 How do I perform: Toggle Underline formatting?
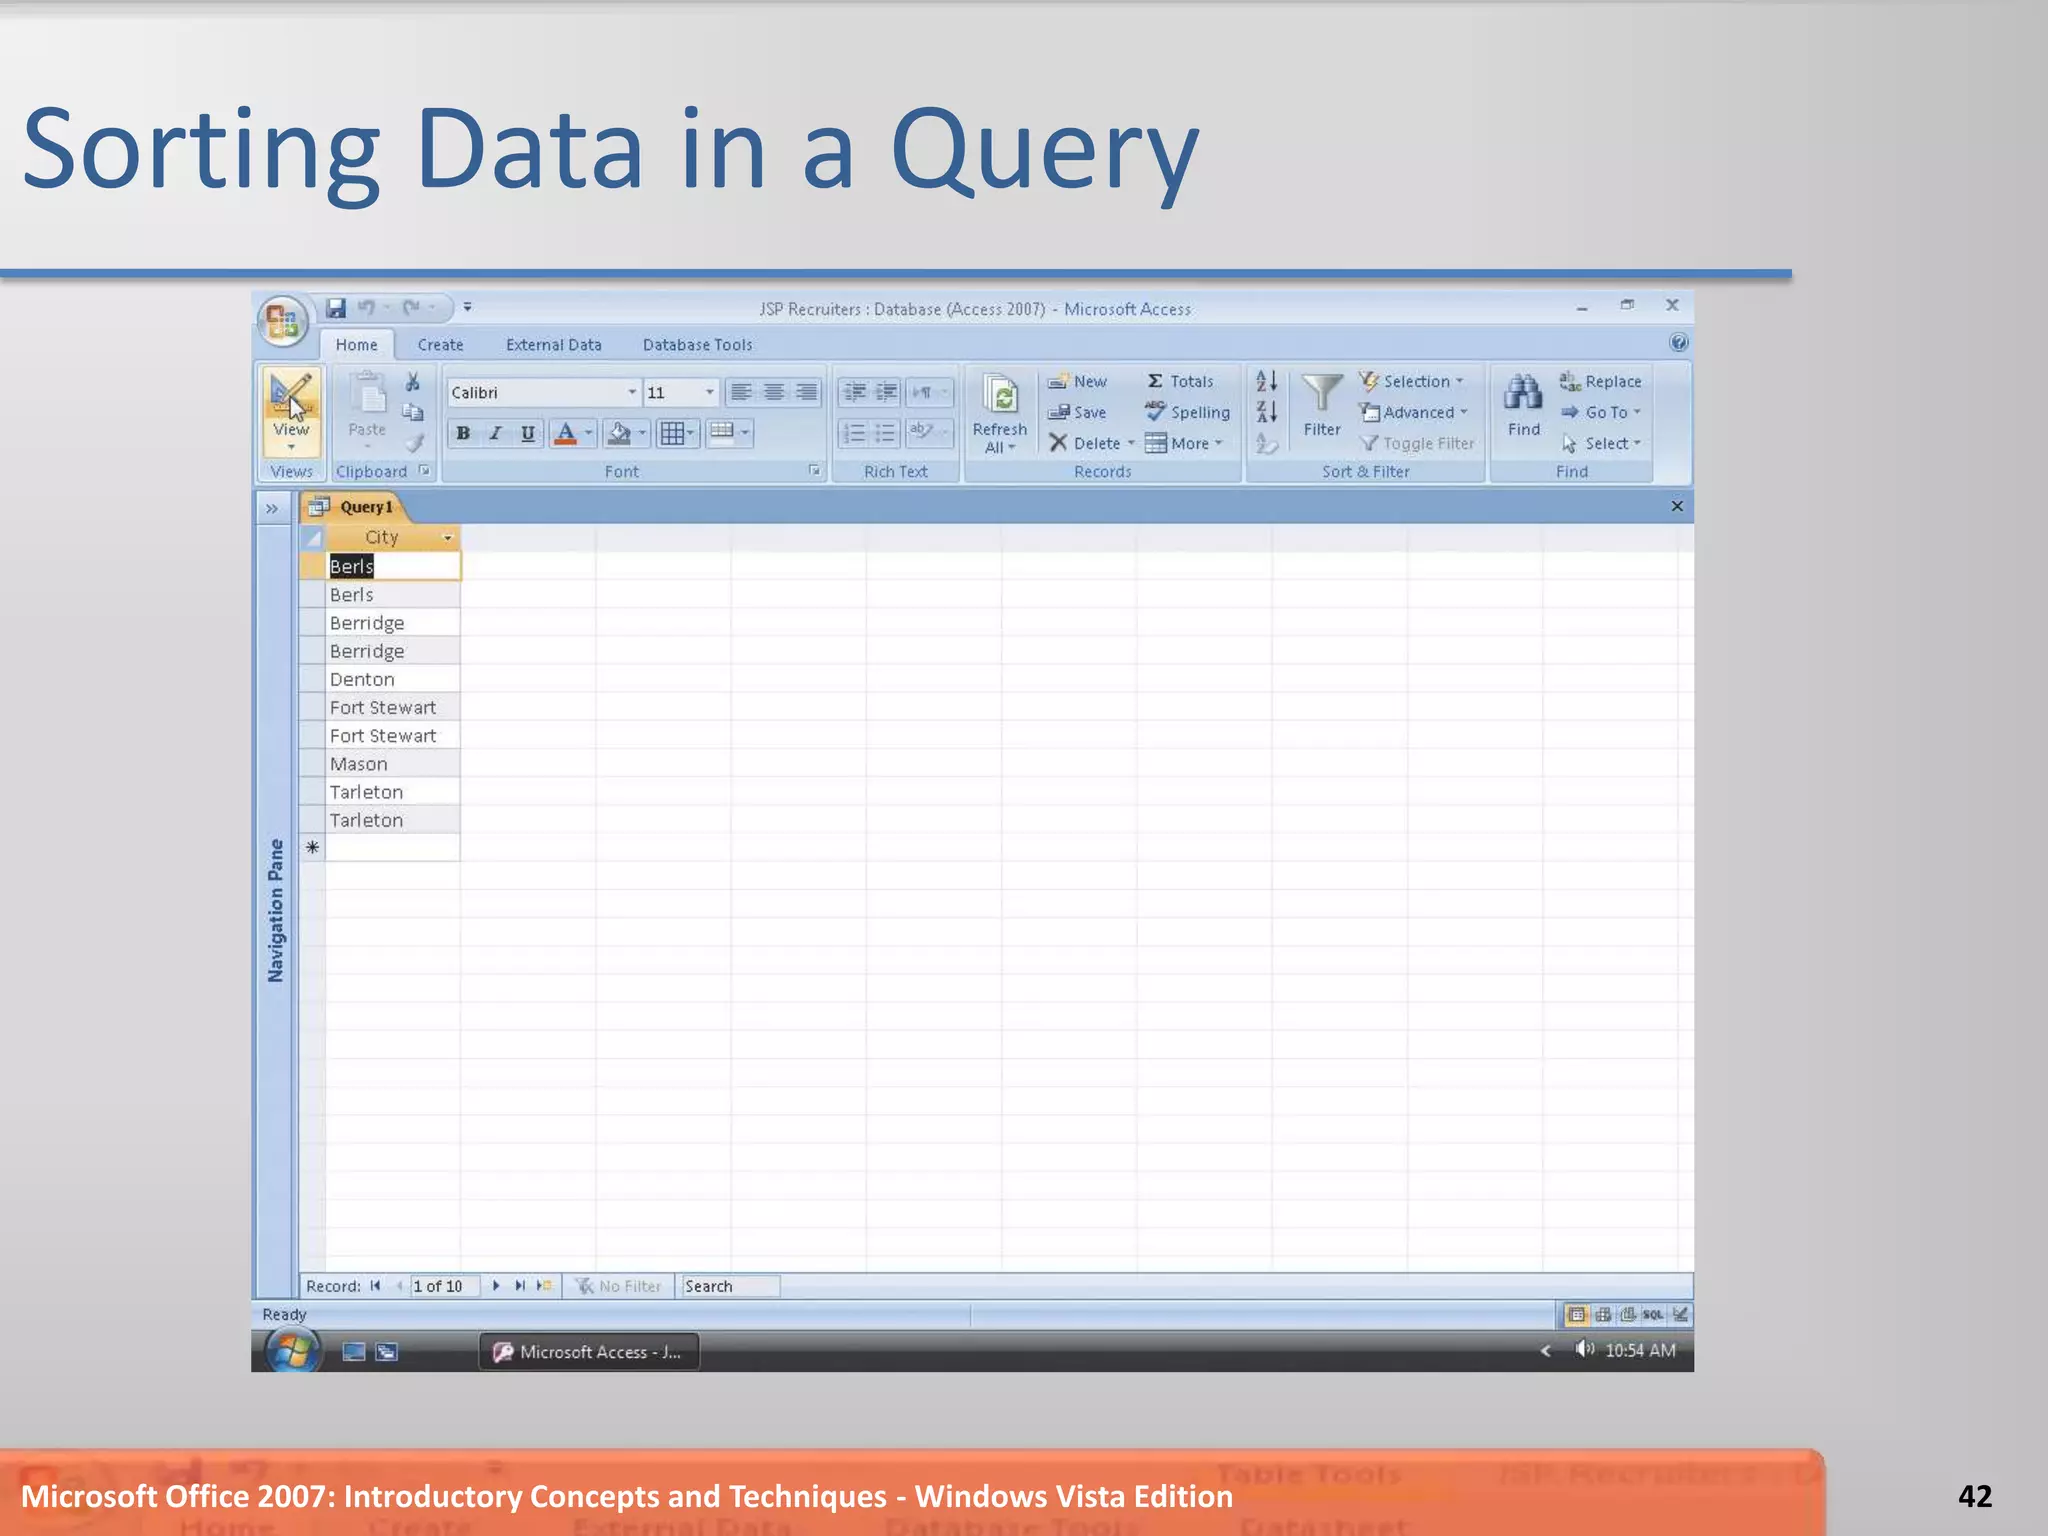point(527,433)
